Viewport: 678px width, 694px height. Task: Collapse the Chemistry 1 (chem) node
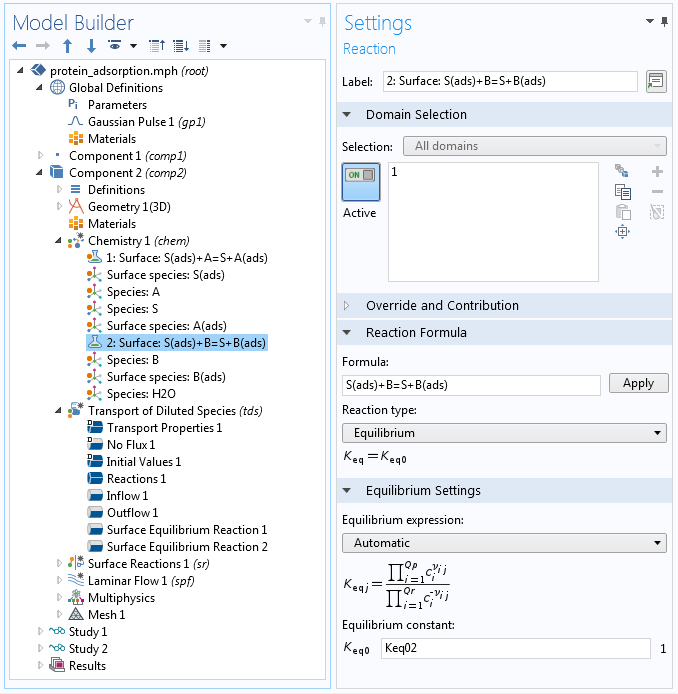tap(58, 240)
